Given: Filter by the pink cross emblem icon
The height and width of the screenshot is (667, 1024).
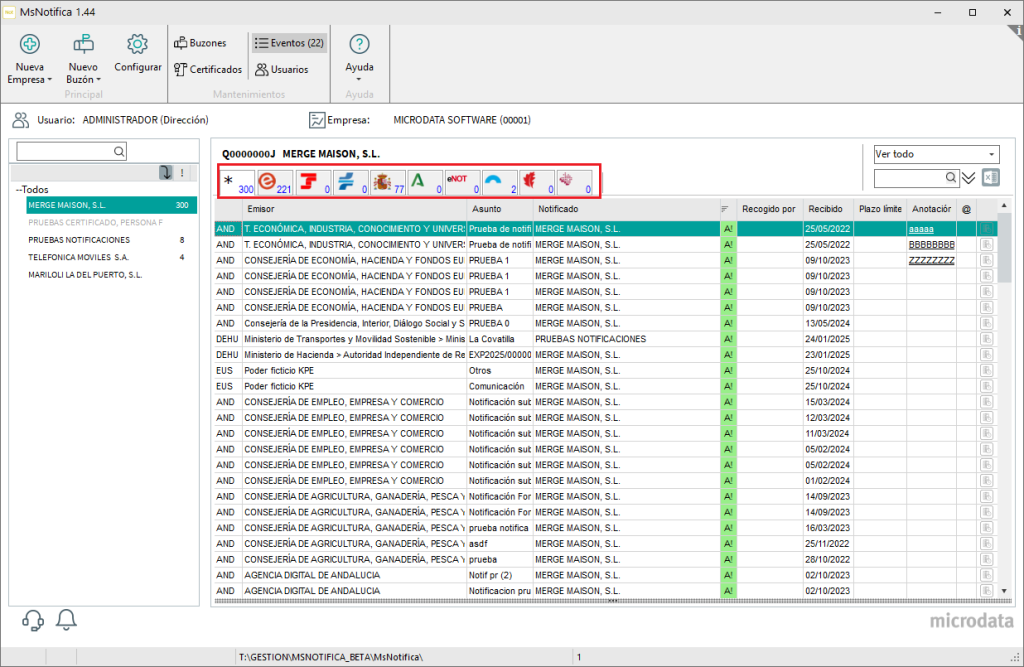Looking at the screenshot, I should click(575, 182).
